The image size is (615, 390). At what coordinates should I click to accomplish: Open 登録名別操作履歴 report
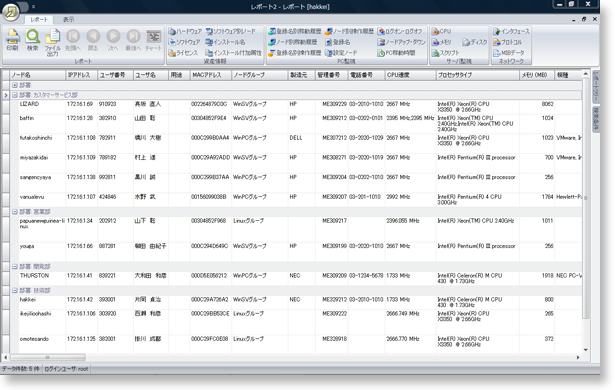pyautogui.click(x=295, y=53)
